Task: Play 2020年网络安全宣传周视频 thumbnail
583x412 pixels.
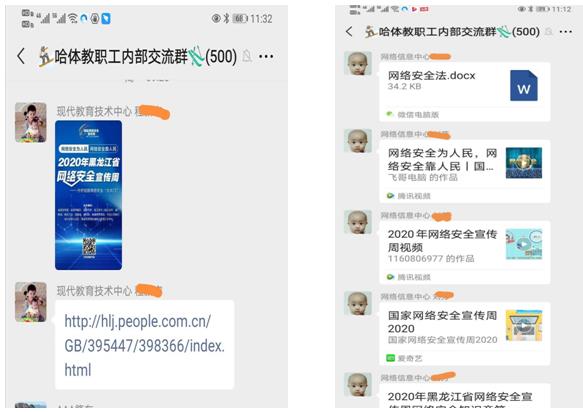Action: [x=524, y=244]
